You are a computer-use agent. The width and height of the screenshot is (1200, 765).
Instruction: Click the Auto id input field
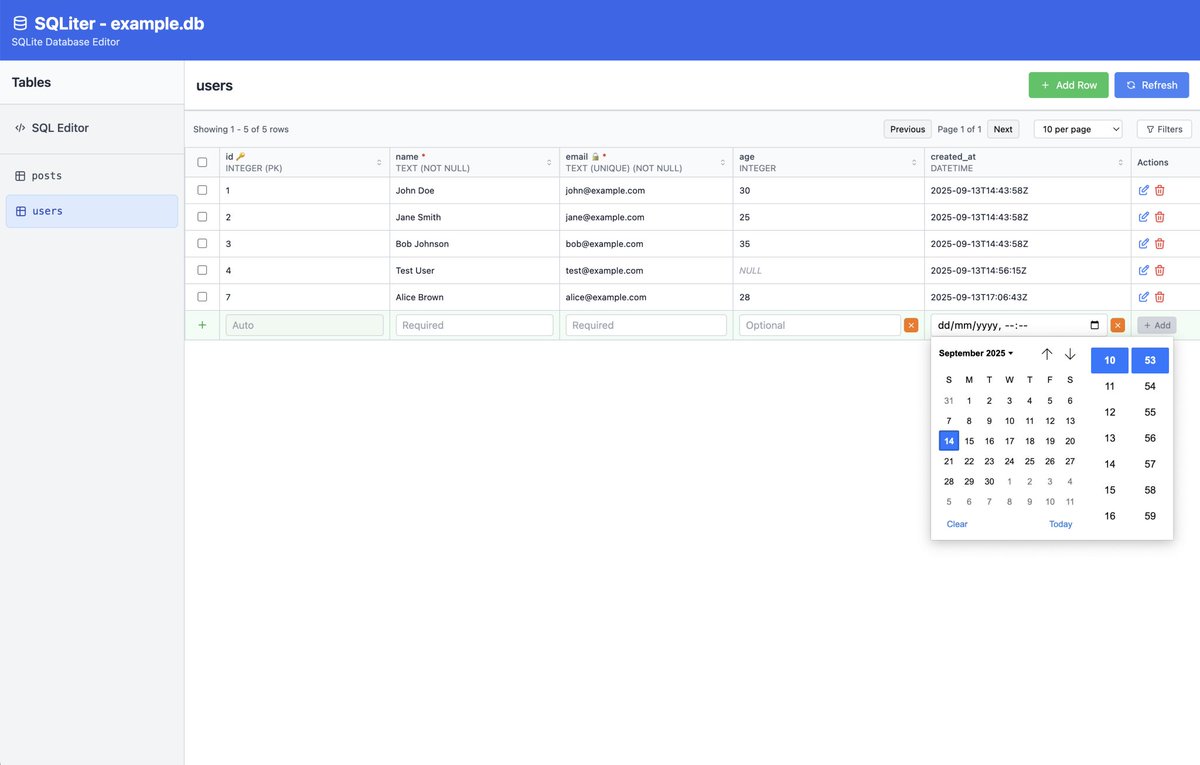pyautogui.click(x=305, y=325)
